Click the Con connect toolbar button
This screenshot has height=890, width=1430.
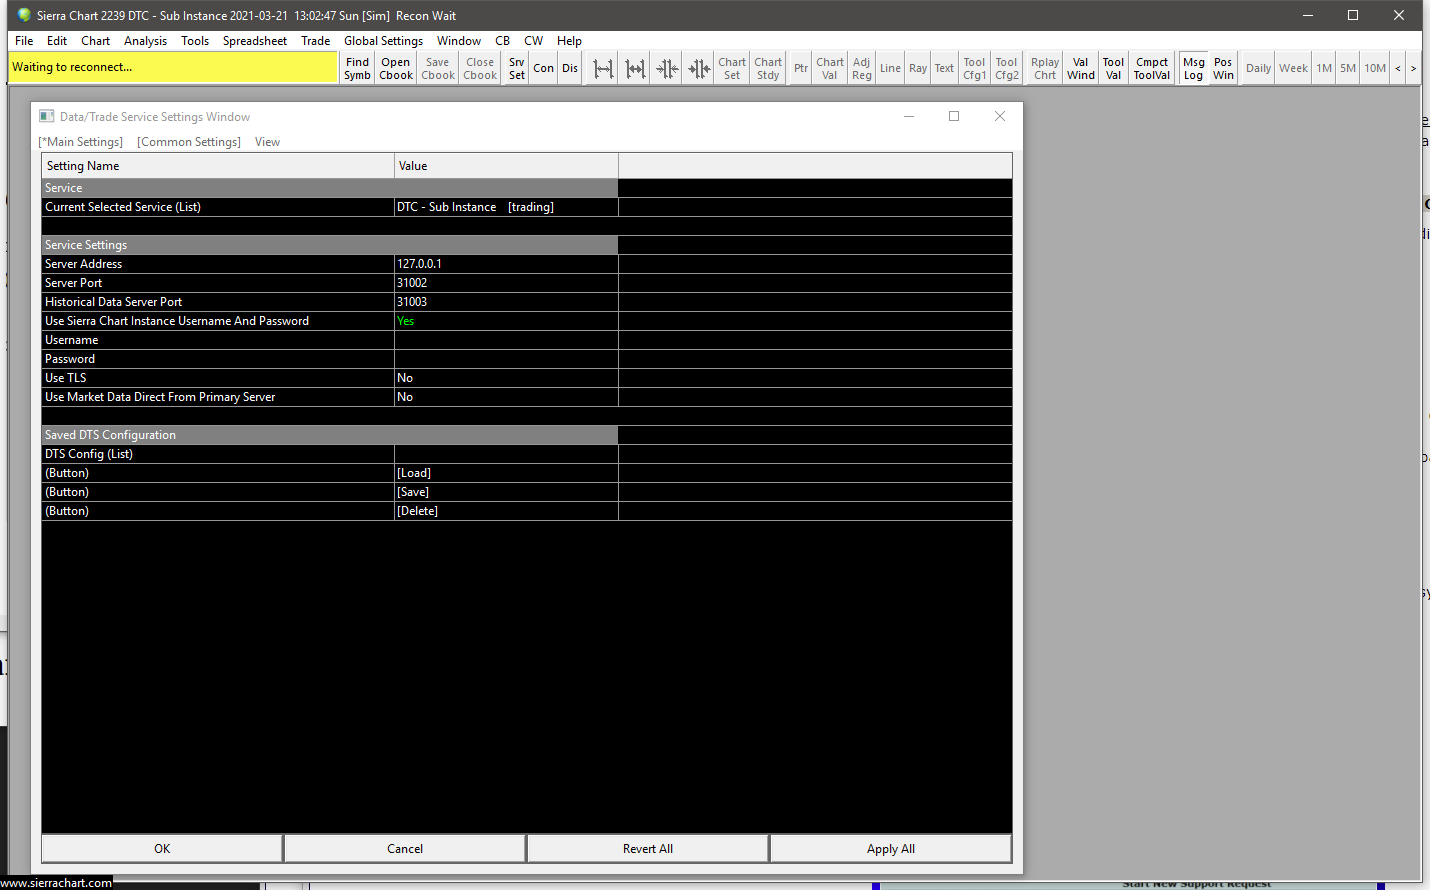pos(543,68)
